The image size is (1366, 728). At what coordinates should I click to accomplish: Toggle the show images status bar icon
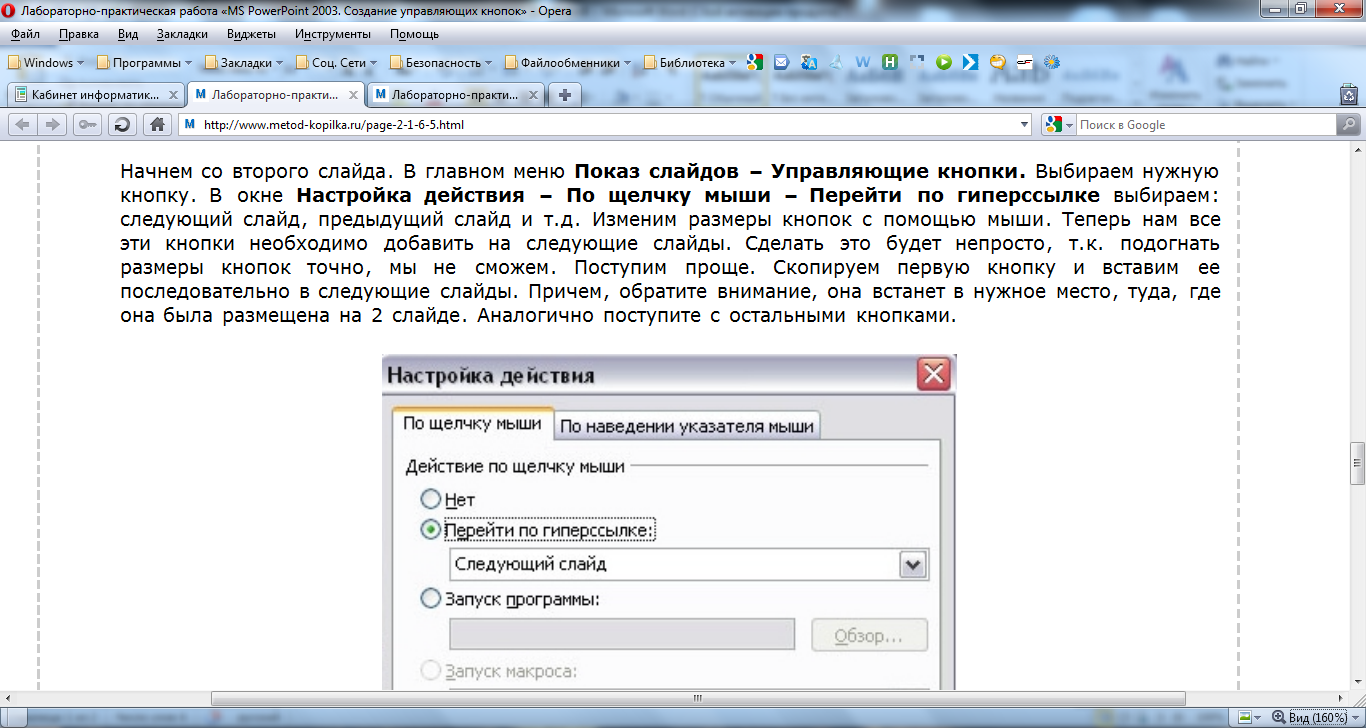pyautogui.click(x=1245, y=717)
